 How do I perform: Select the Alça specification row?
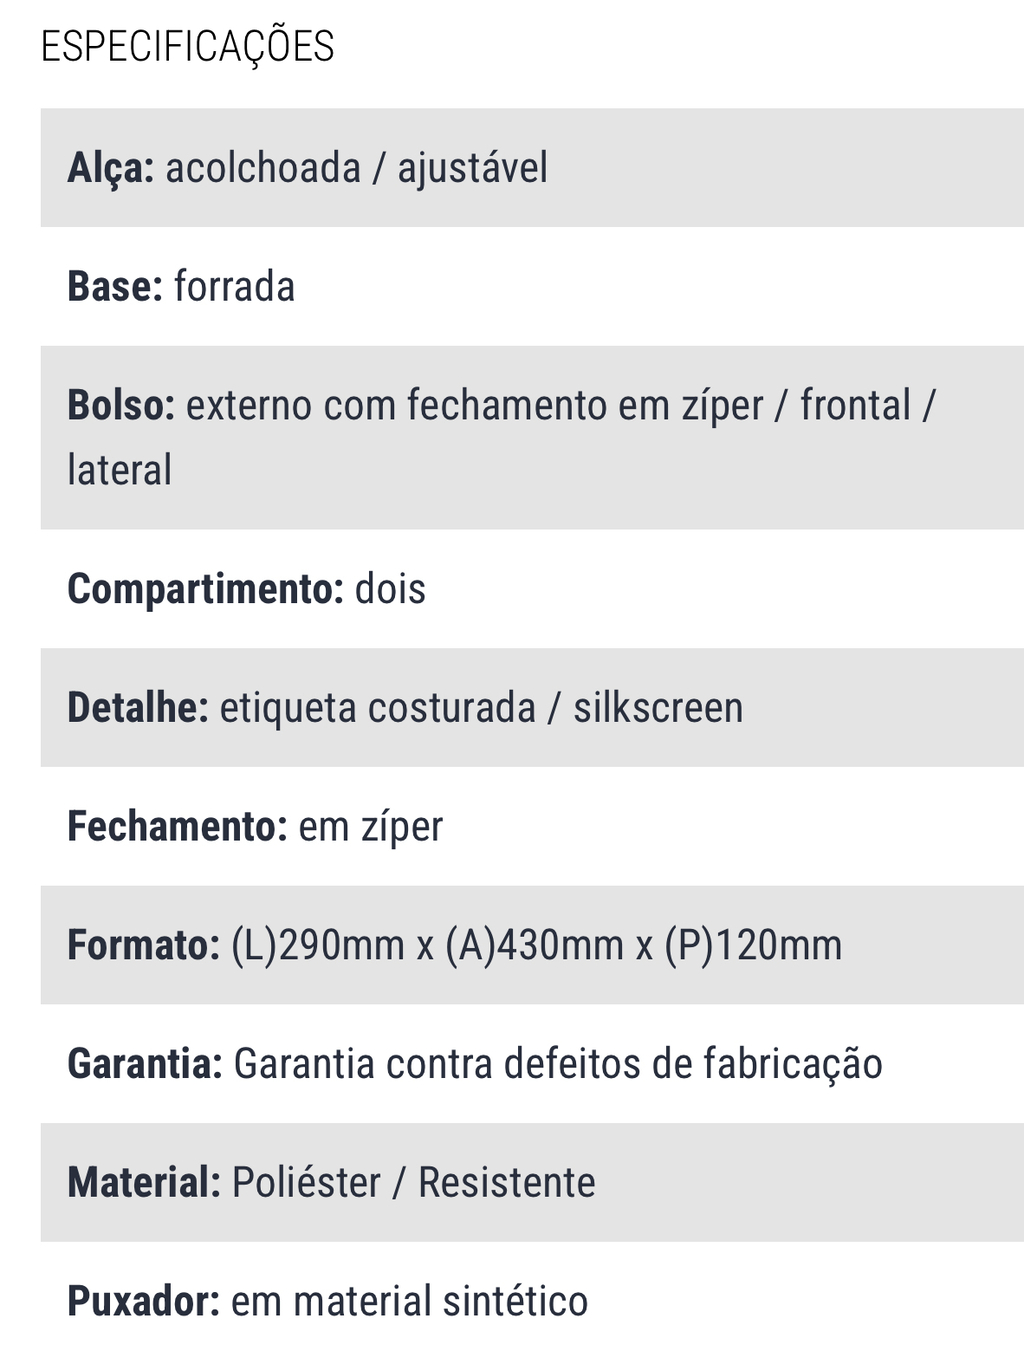point(532,168)
